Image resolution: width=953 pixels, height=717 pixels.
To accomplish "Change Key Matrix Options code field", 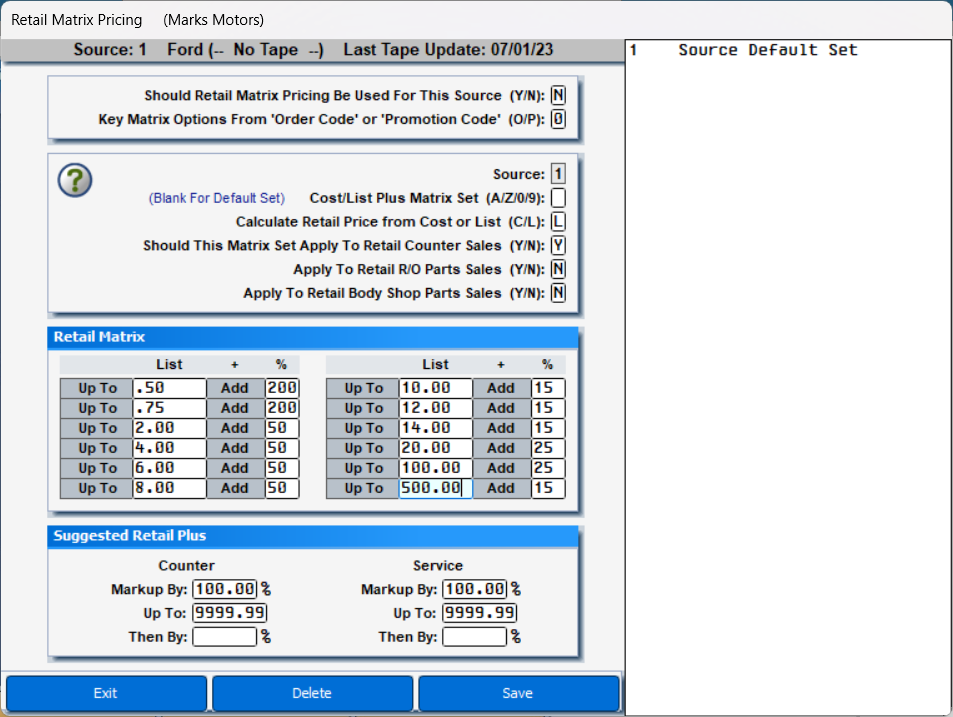I will click(x=558, y=118).
